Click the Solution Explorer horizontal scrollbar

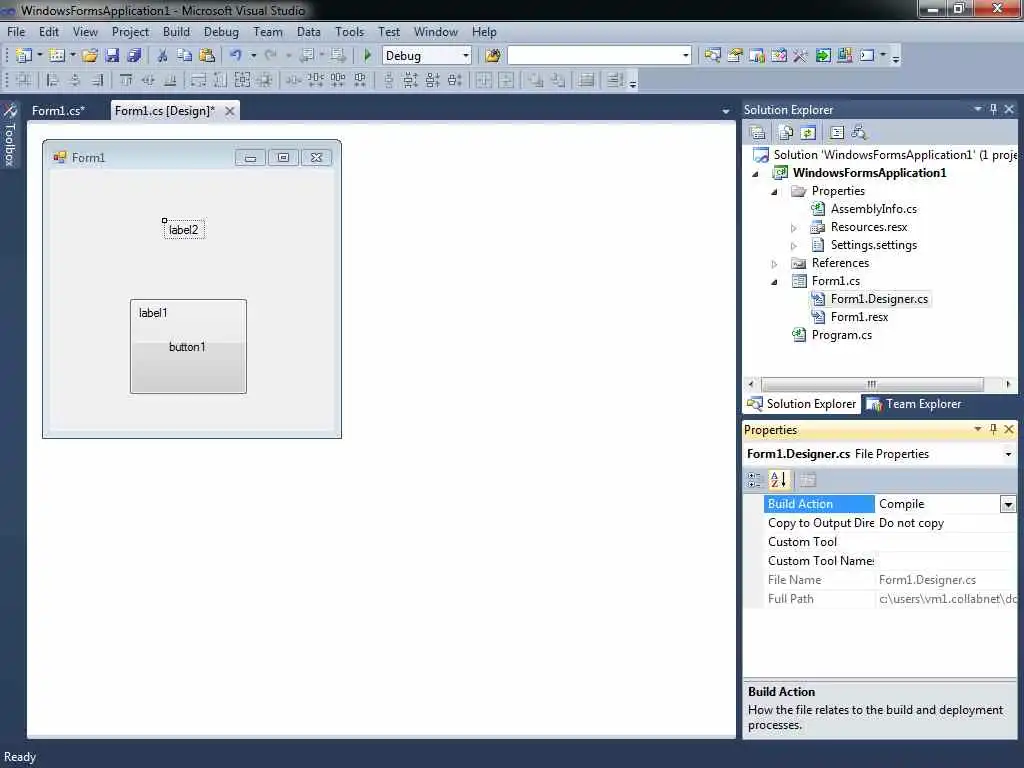click(x=872, y=384)
